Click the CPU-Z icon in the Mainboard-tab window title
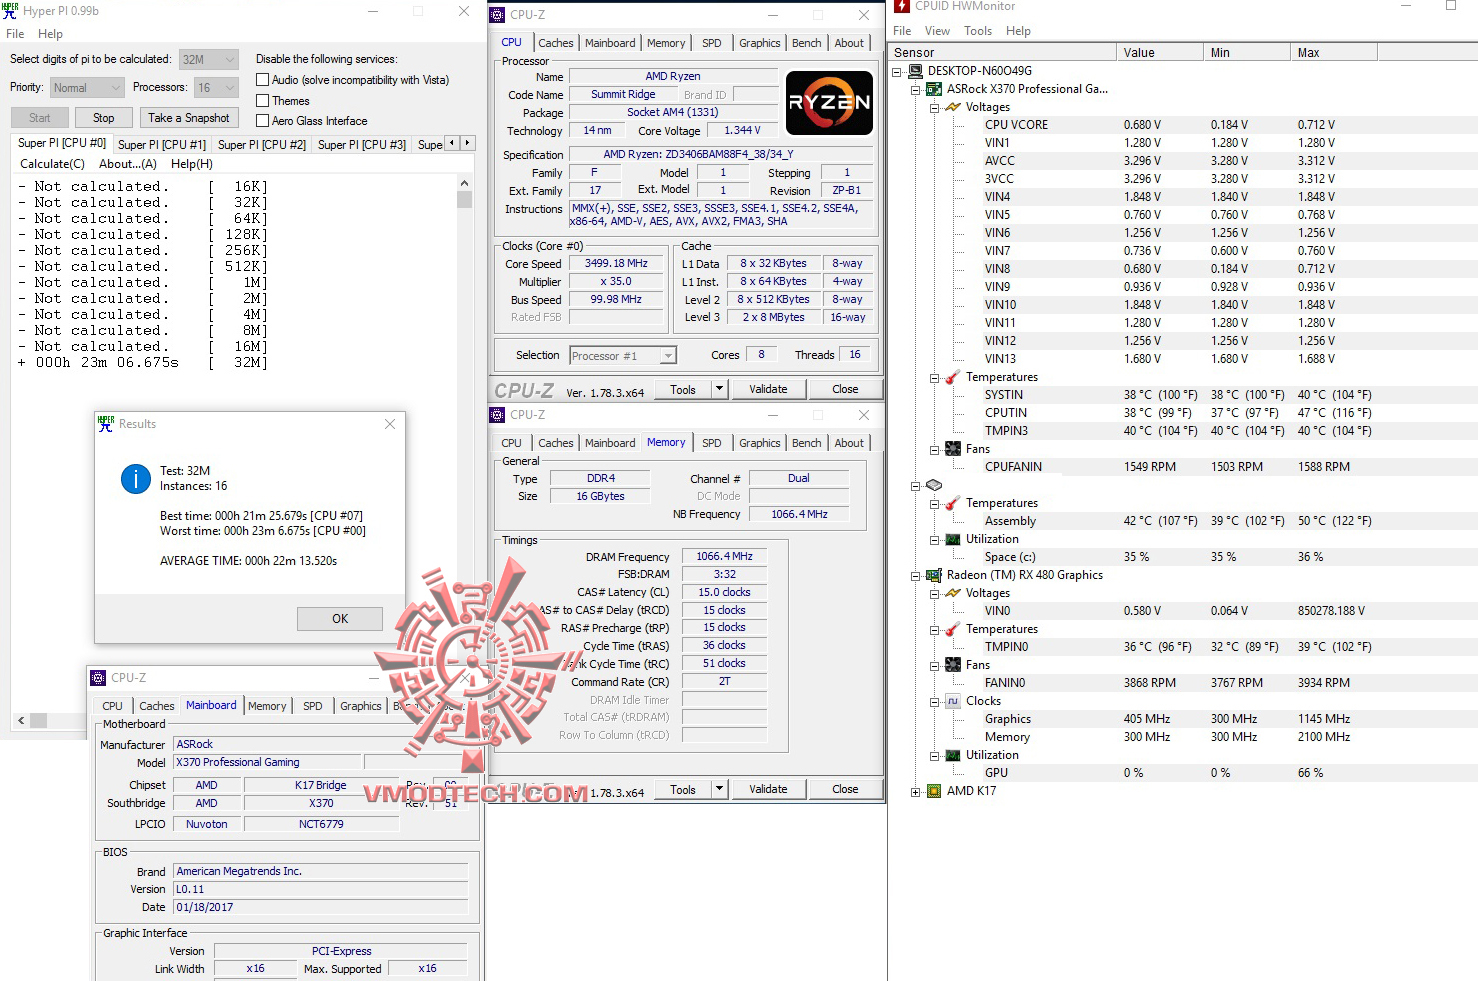The image size is (1478, 981). pyautogui.click(x=98, y=678)
